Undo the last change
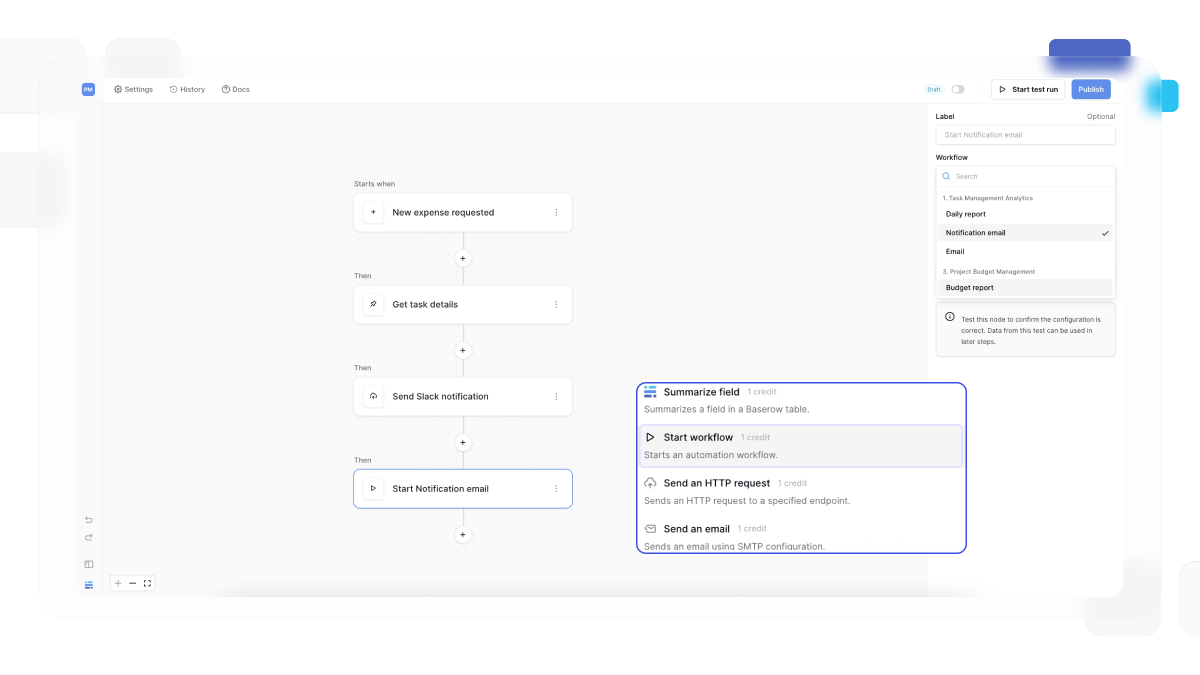Screen dimensions: 1200x675 click(x=88, y=520)
